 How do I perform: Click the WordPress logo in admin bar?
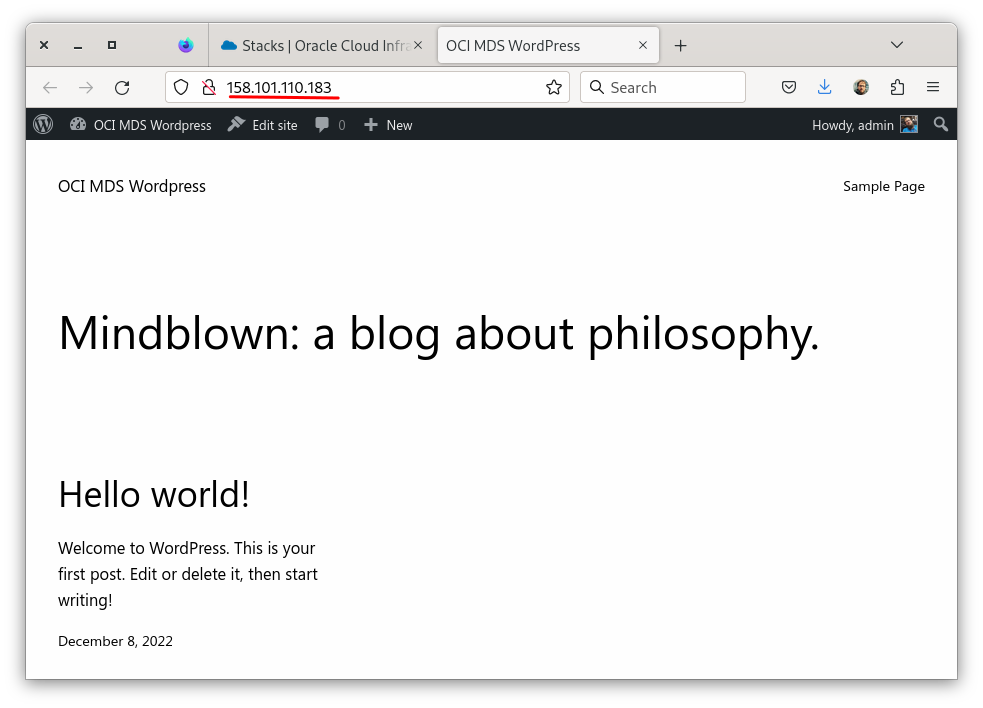[43, 124]
